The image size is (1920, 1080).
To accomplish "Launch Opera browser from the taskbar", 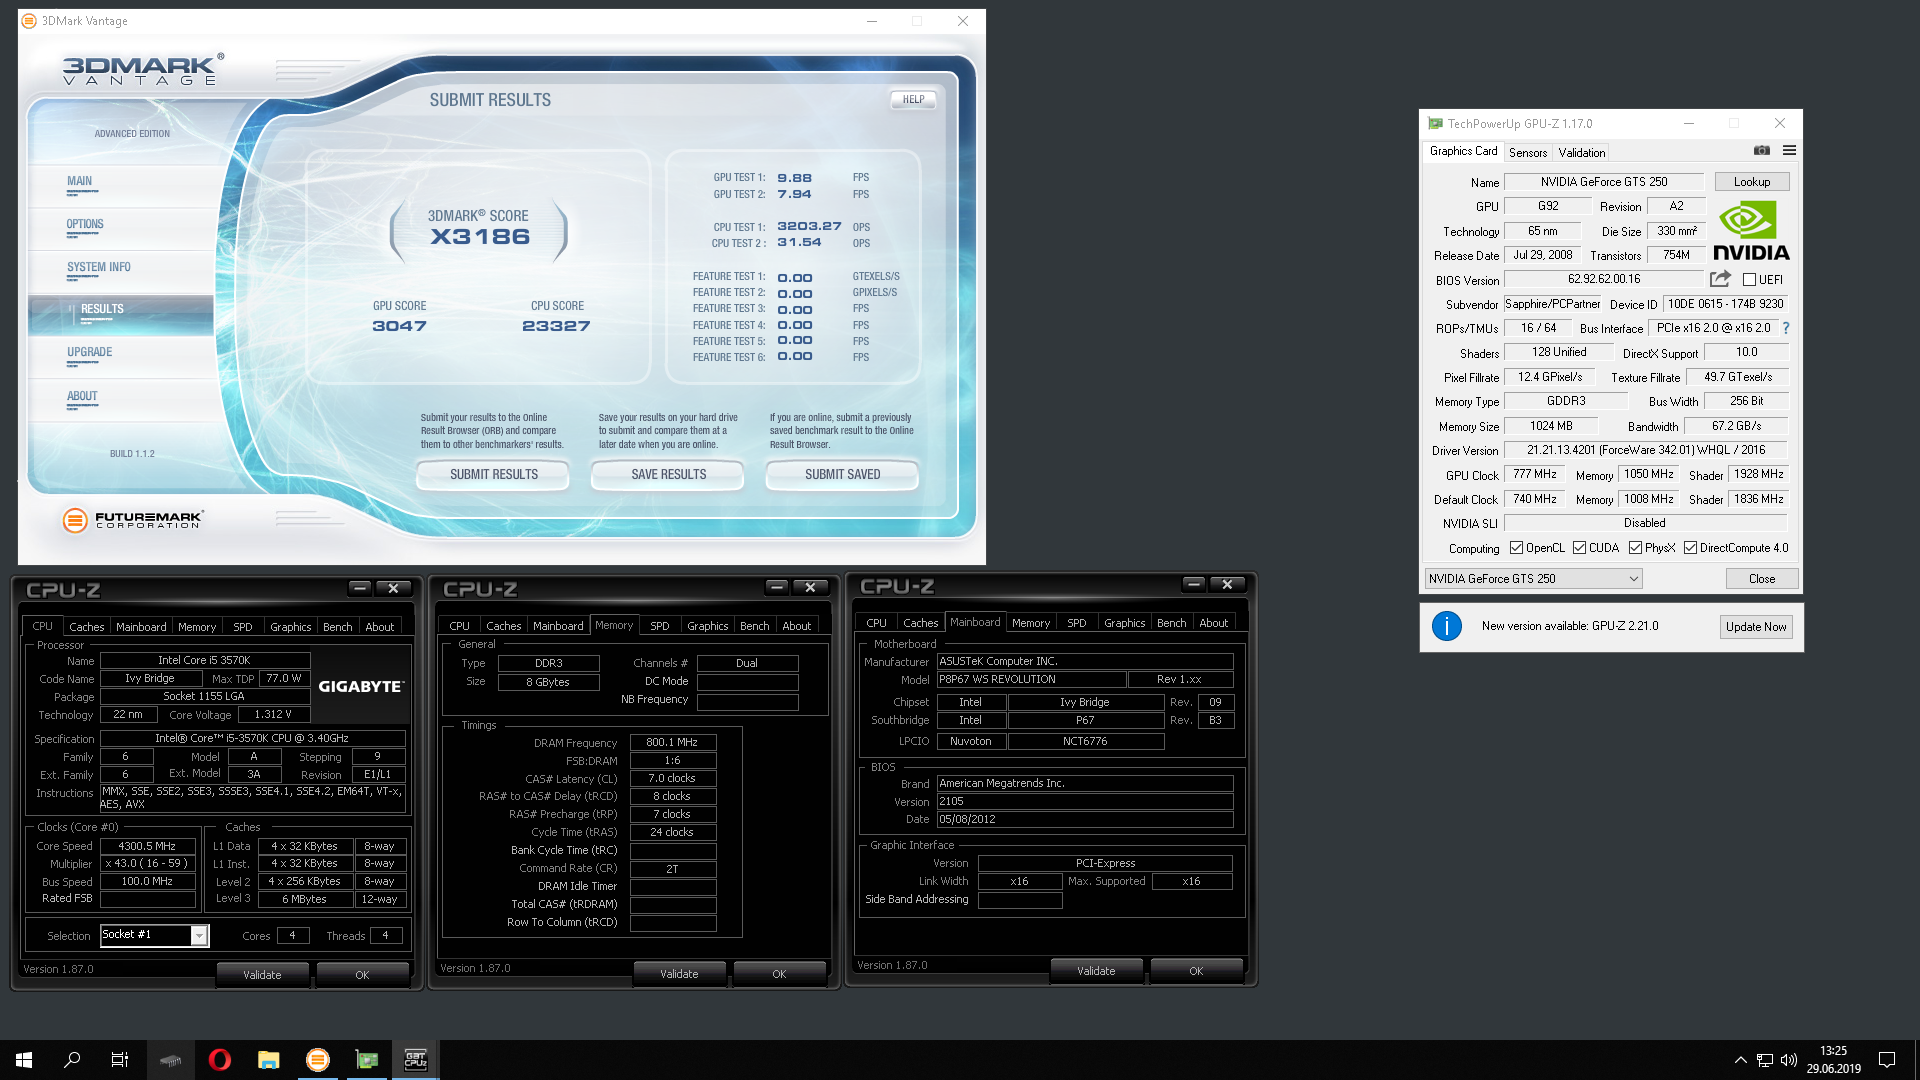I will coord(220,1060).
